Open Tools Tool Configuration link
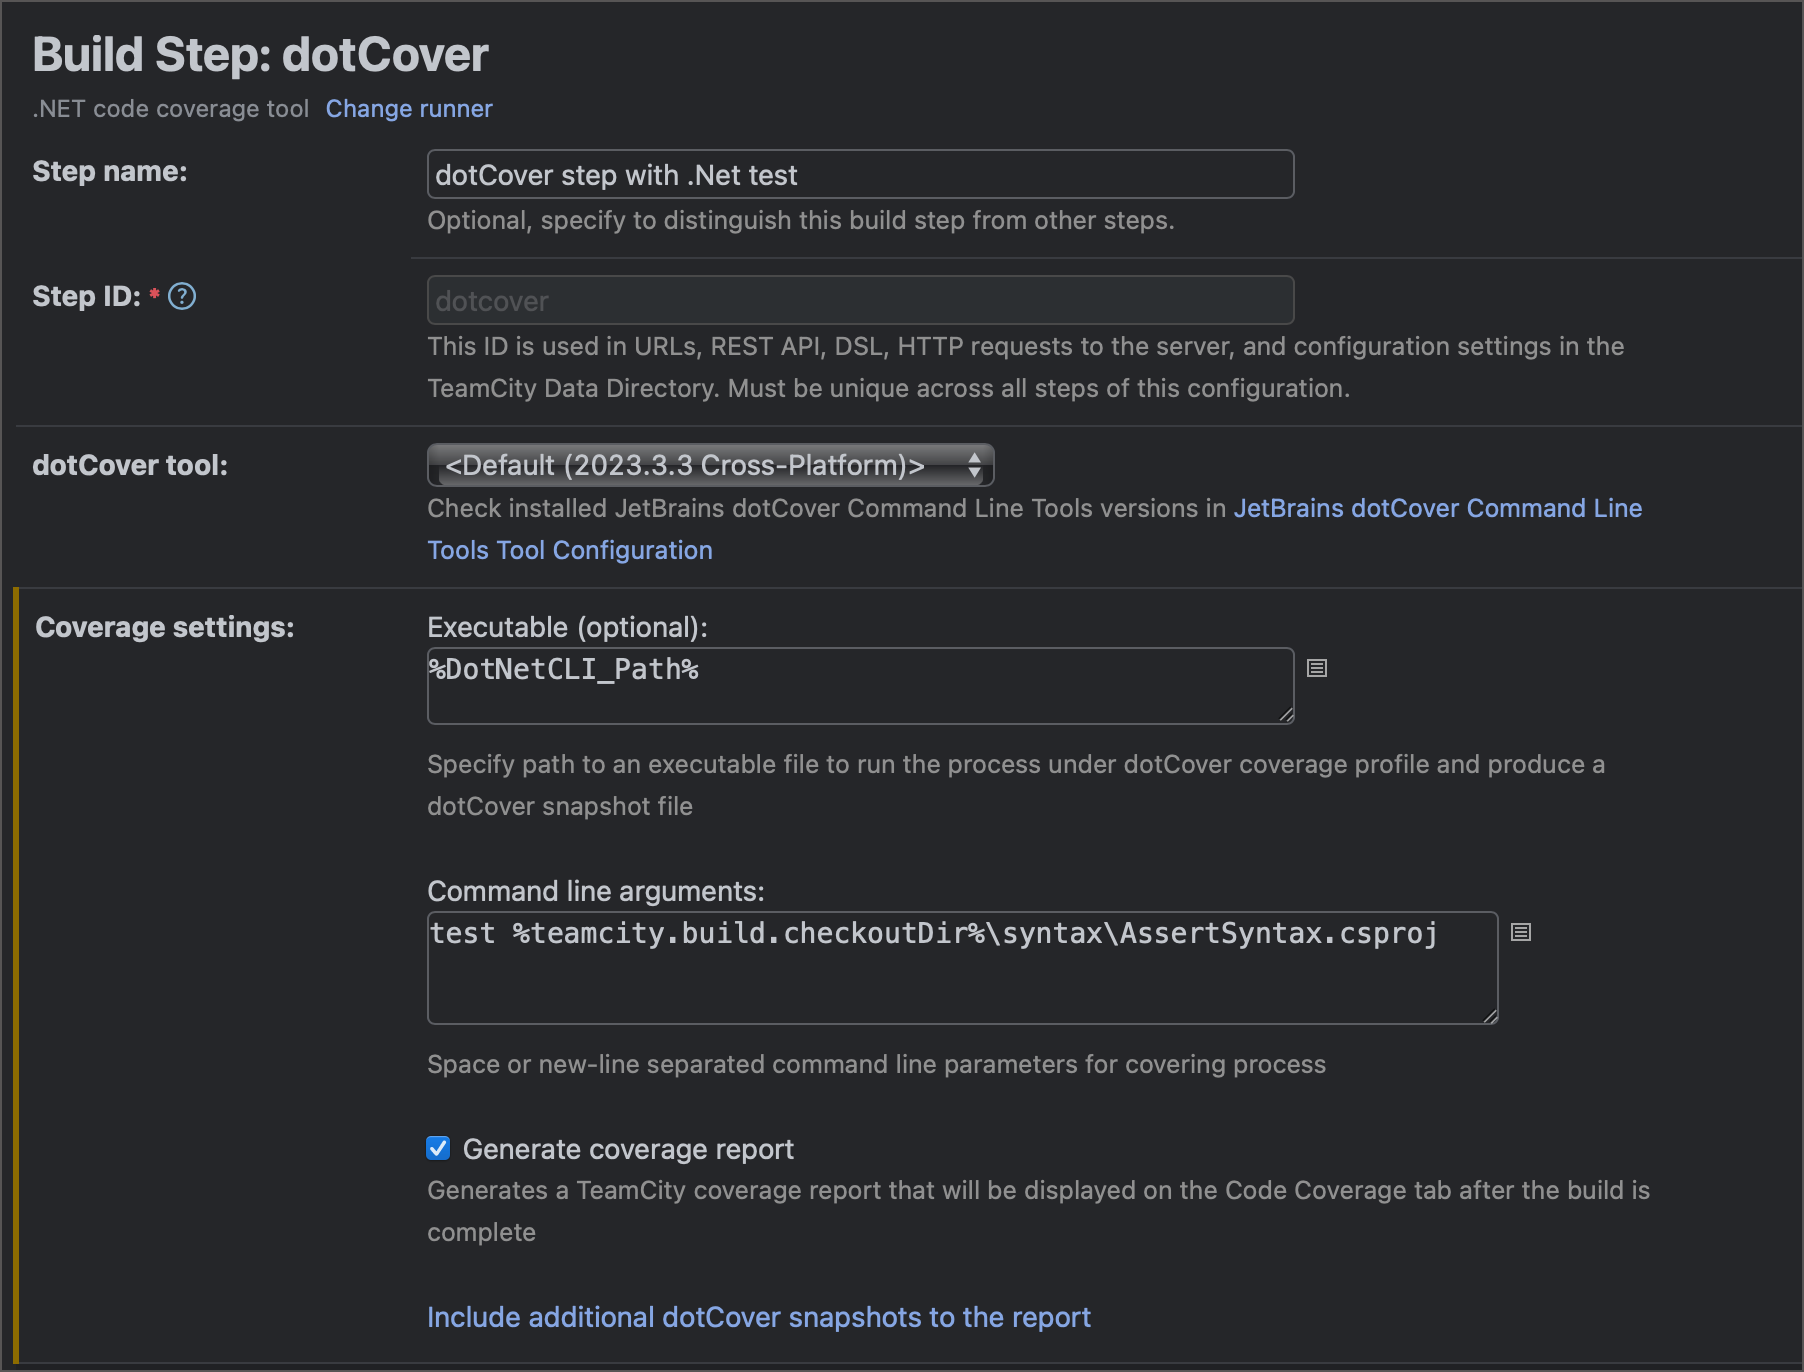Viewport: 1804px width, 1372px height. pos(569,550)
